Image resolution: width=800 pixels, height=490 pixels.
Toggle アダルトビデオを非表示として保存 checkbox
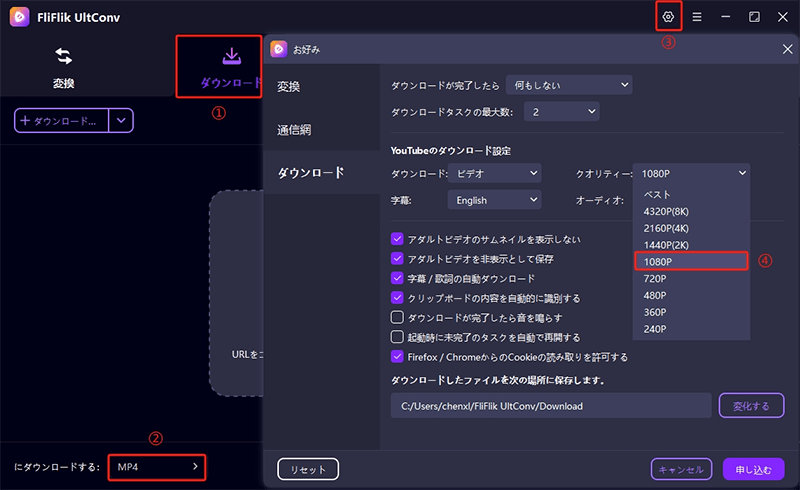397,258
